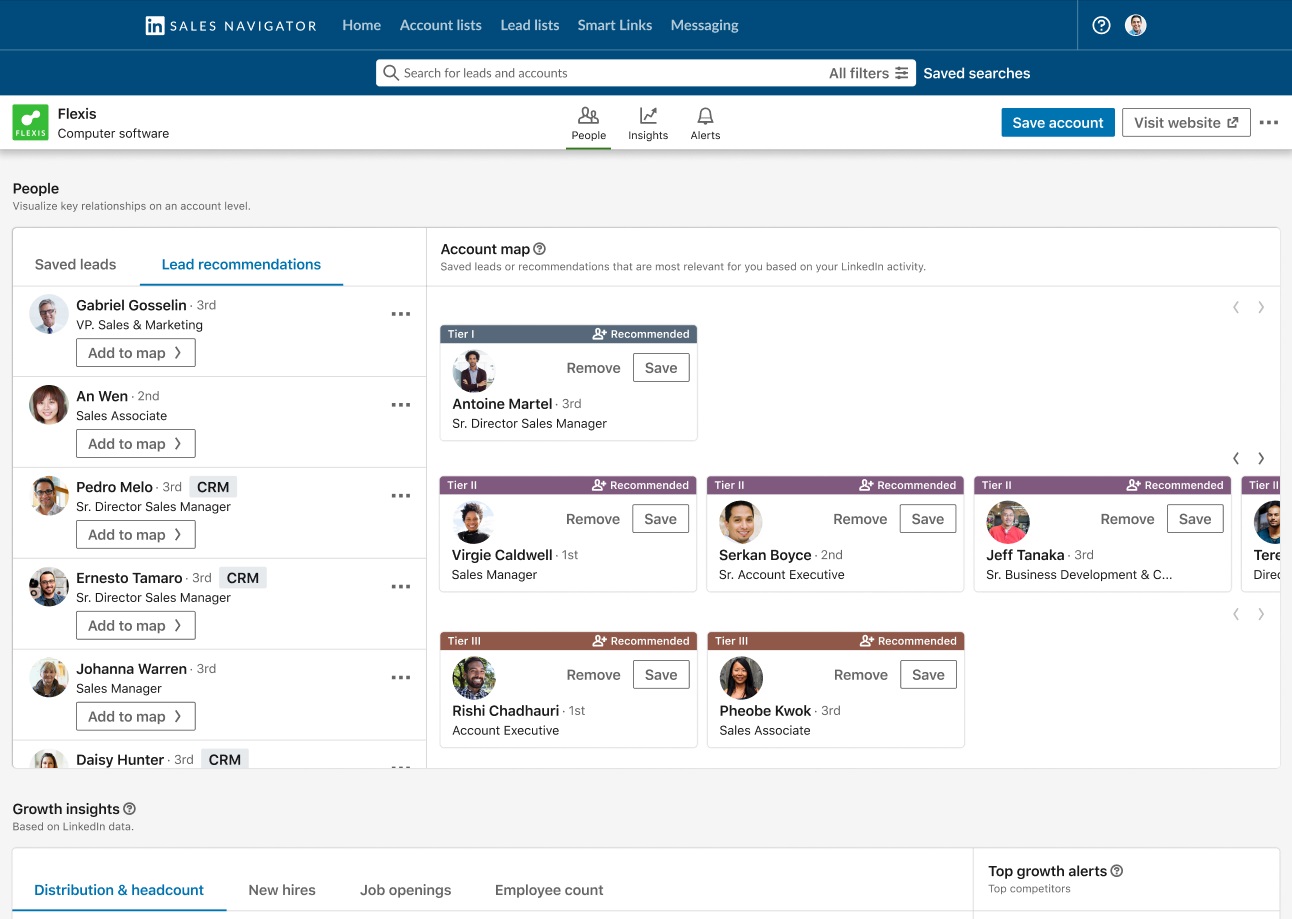Click Visit website button
Image resolution: width=1292 pixels, height=919 pixels.
pos(1186,123)
